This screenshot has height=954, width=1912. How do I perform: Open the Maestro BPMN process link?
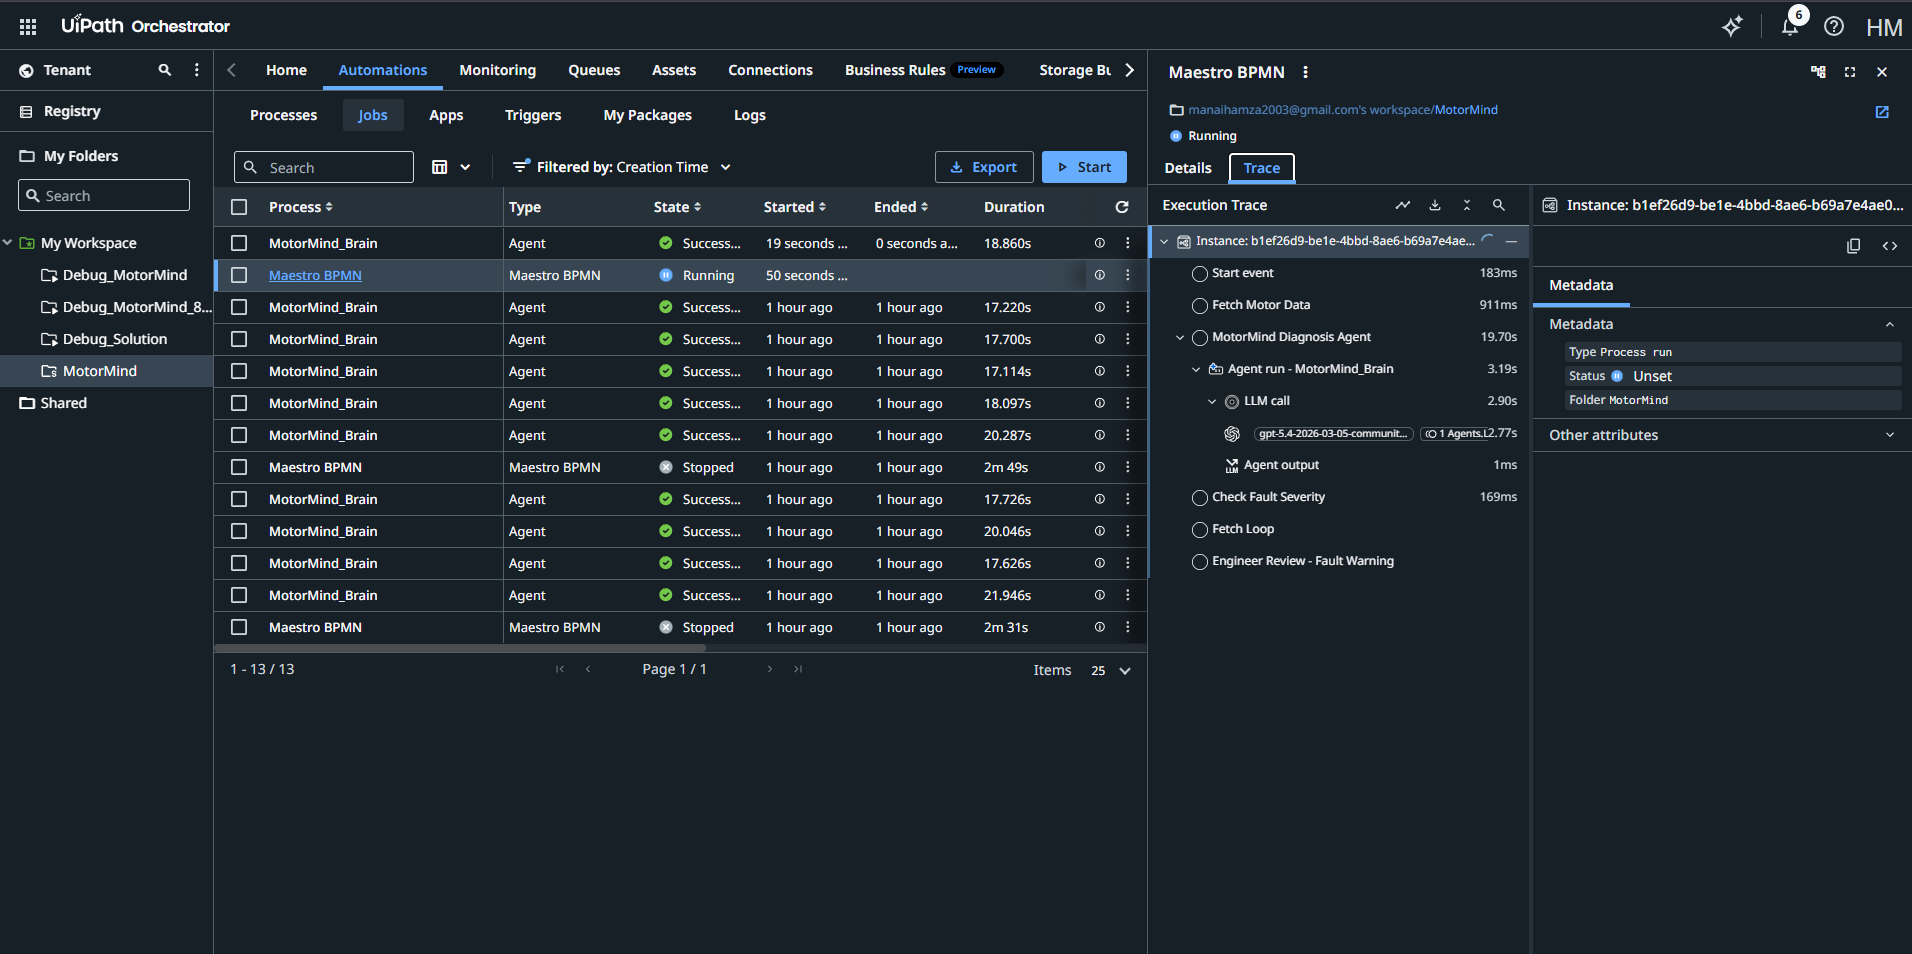point(315,275)
